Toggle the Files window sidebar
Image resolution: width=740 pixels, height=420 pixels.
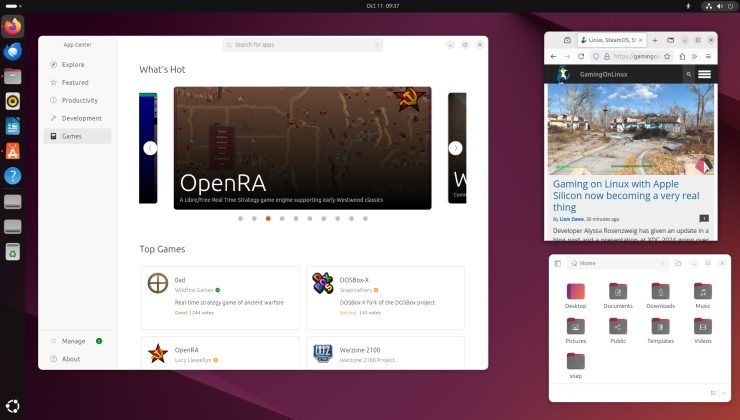pos(557,263)
